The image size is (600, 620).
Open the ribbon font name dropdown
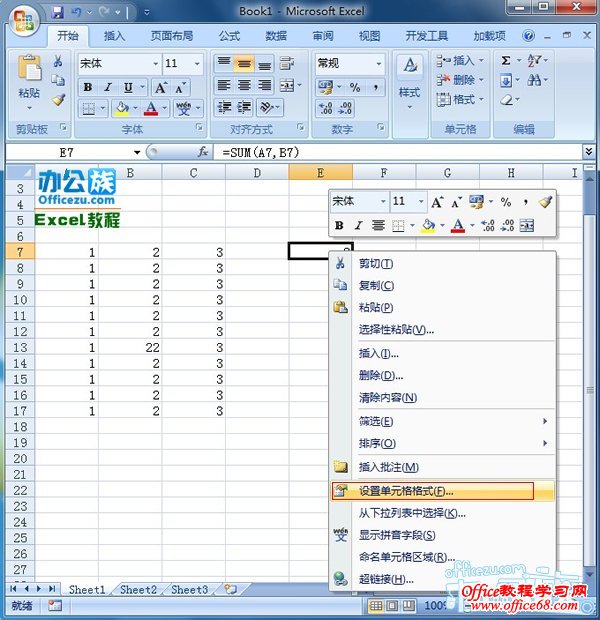tap(155, 64)
